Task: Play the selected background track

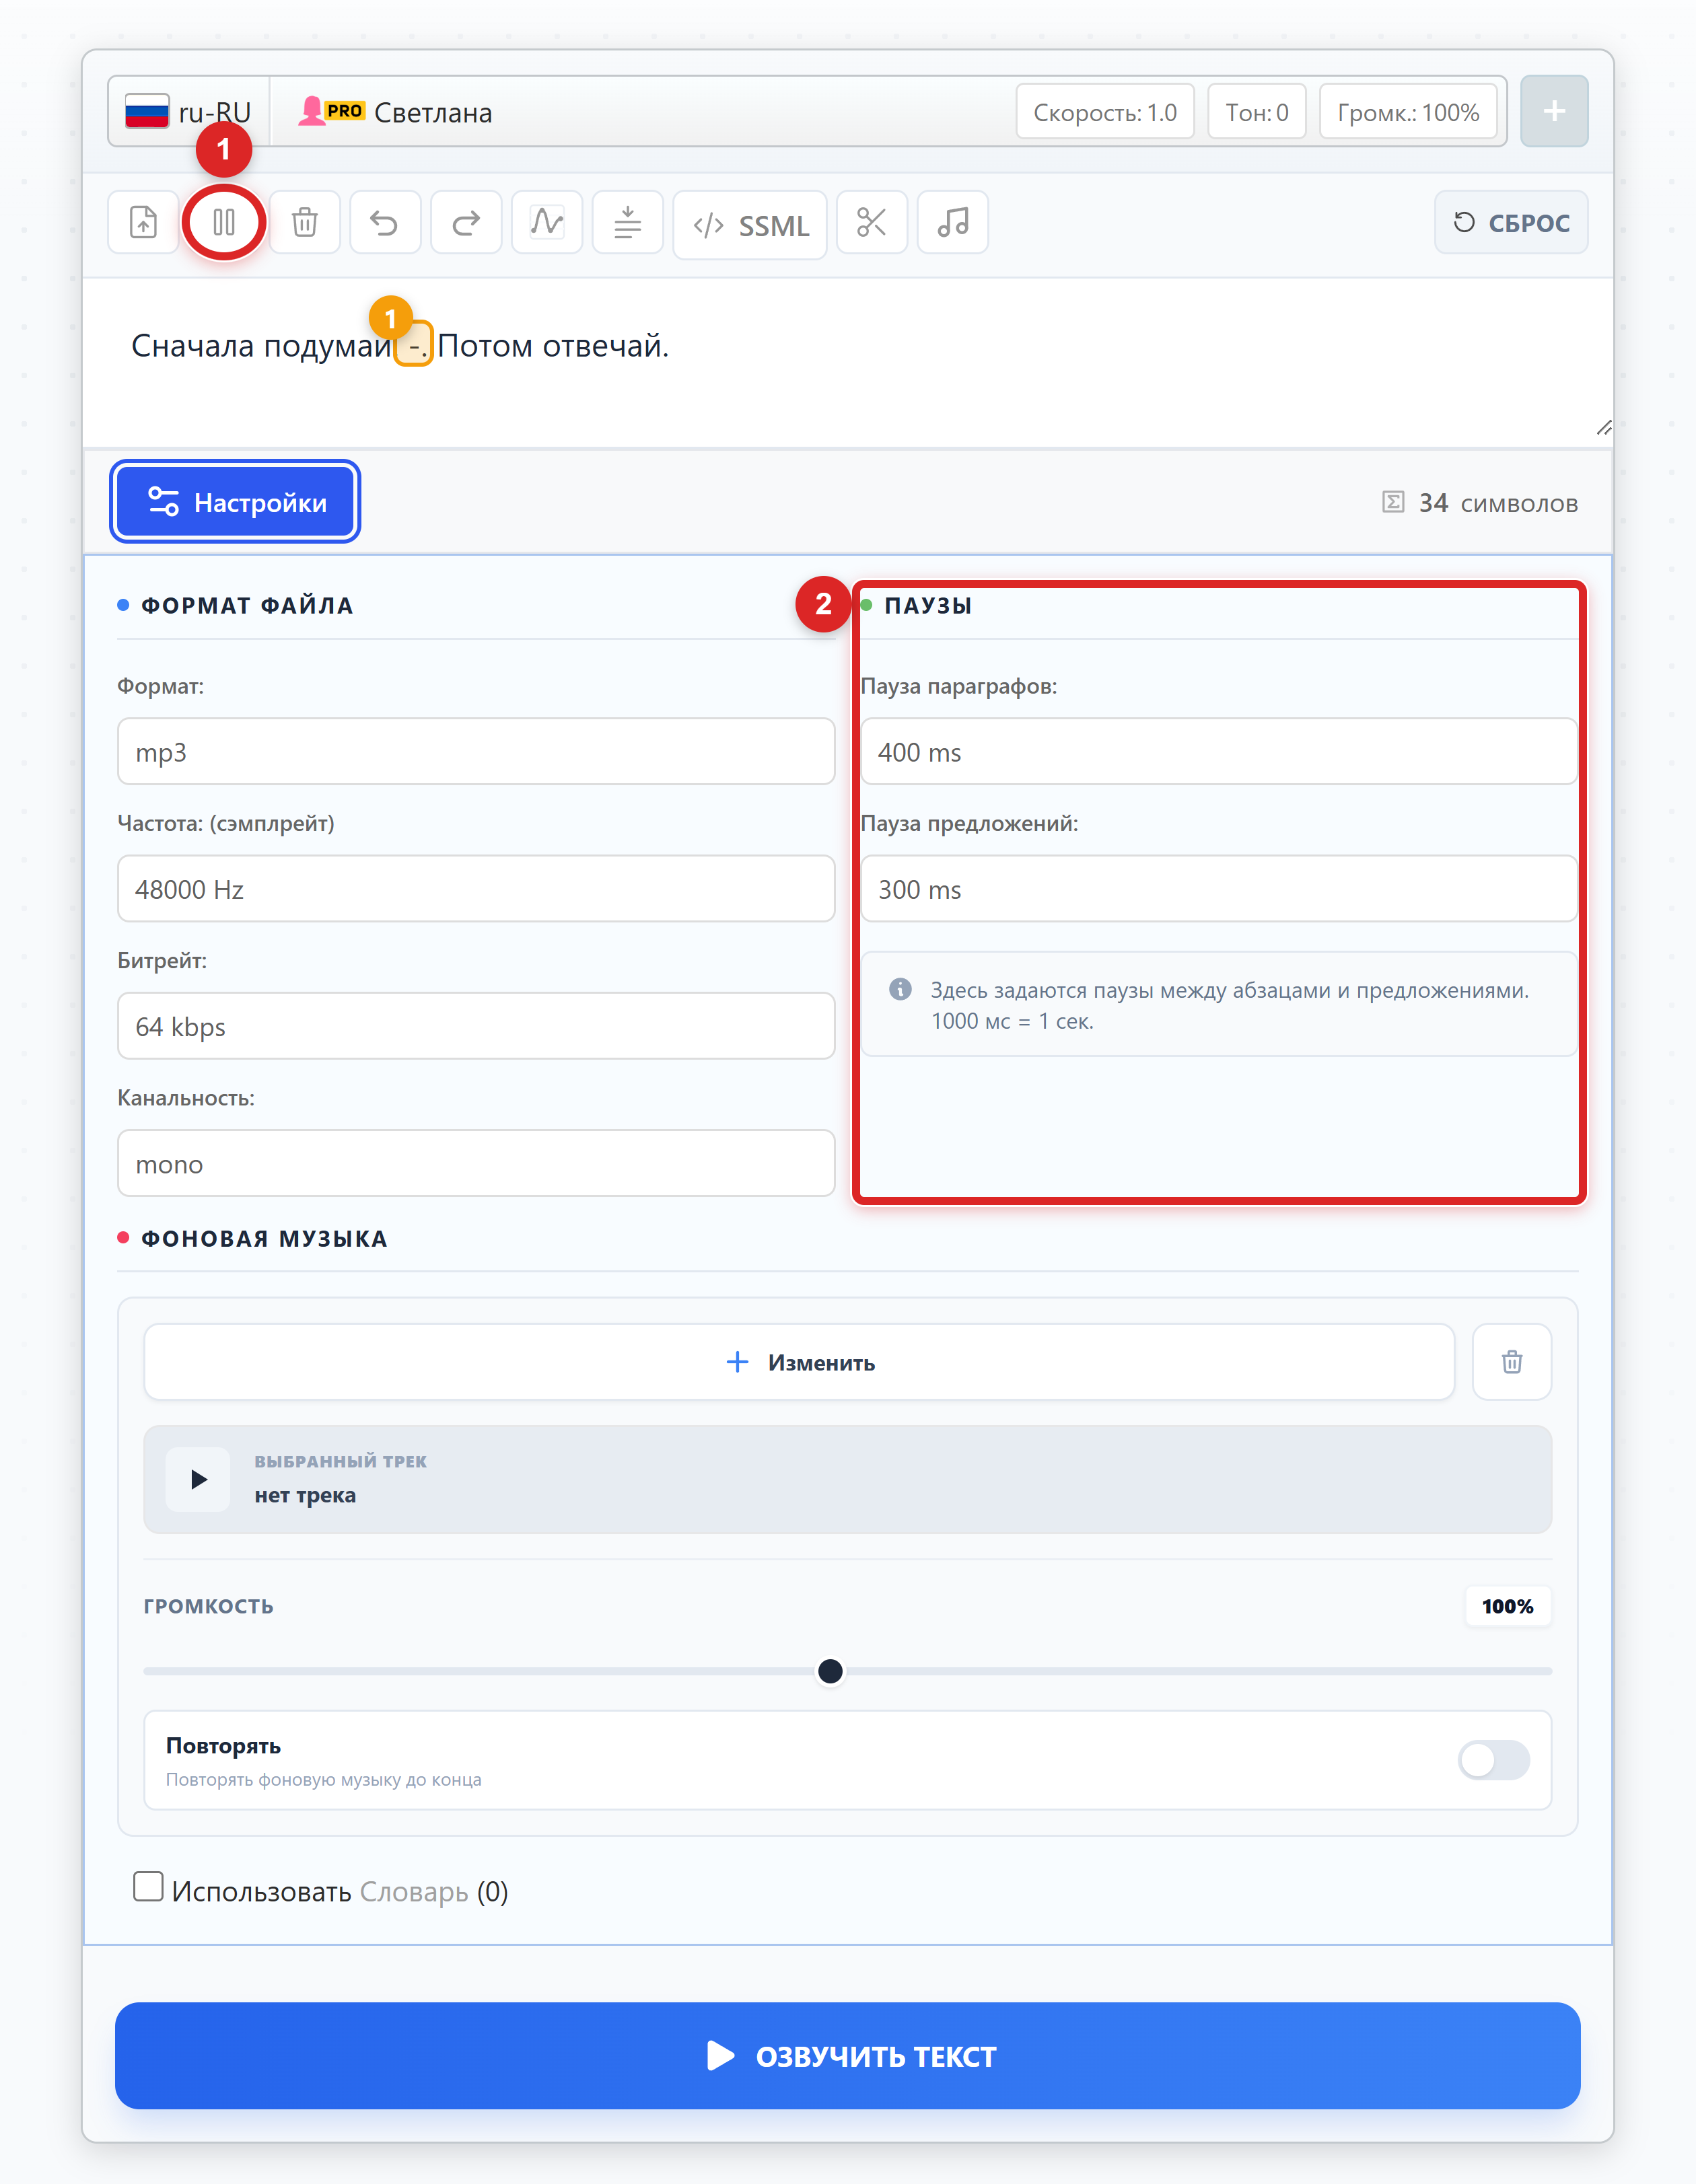Action: pos(198,1479)
